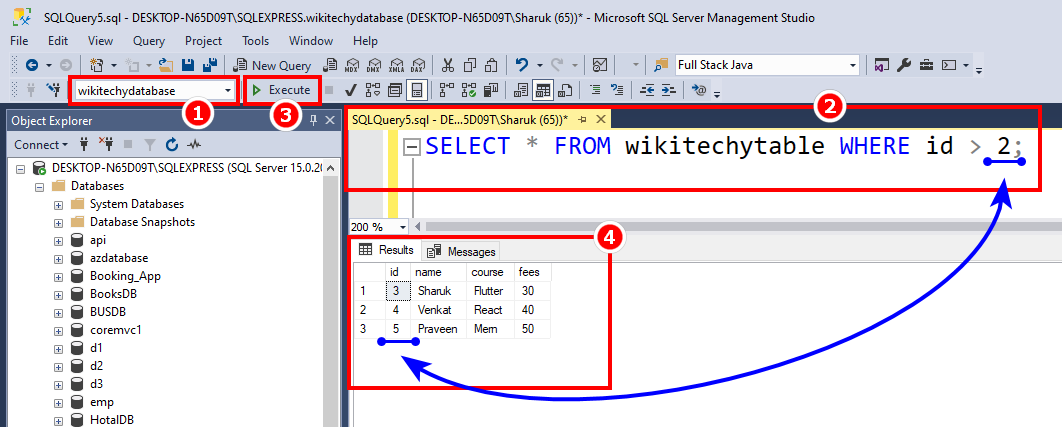Select the Booking_App database in tree
Image resolution: width=1062 pixels, height=427 pixels.
(125, 276)
